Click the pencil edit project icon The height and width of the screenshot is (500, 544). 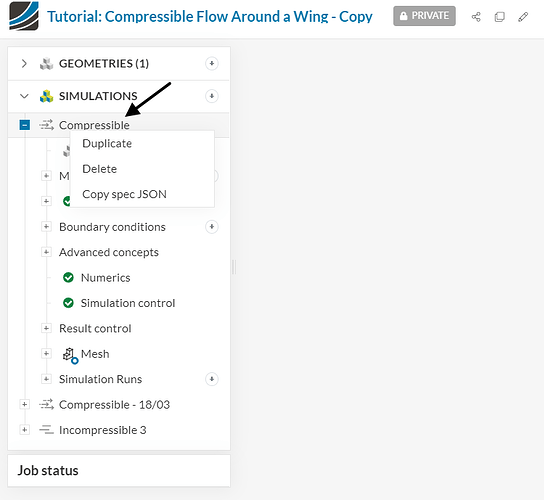pos(523,17)
